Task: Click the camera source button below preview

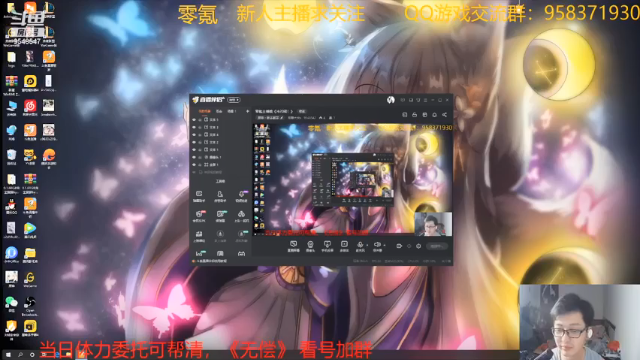Action: pyautogui.click(x=311, y=246)
